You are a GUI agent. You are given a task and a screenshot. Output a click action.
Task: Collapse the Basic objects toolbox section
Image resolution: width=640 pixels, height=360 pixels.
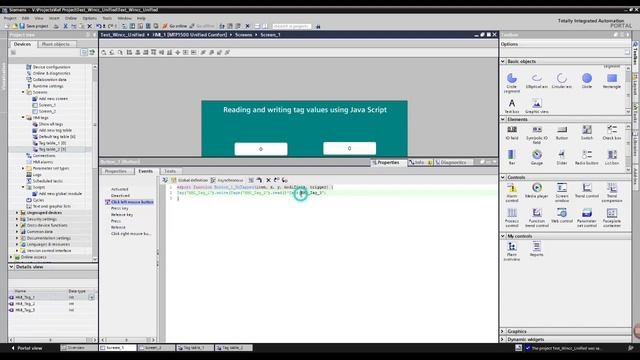point(503,61)
